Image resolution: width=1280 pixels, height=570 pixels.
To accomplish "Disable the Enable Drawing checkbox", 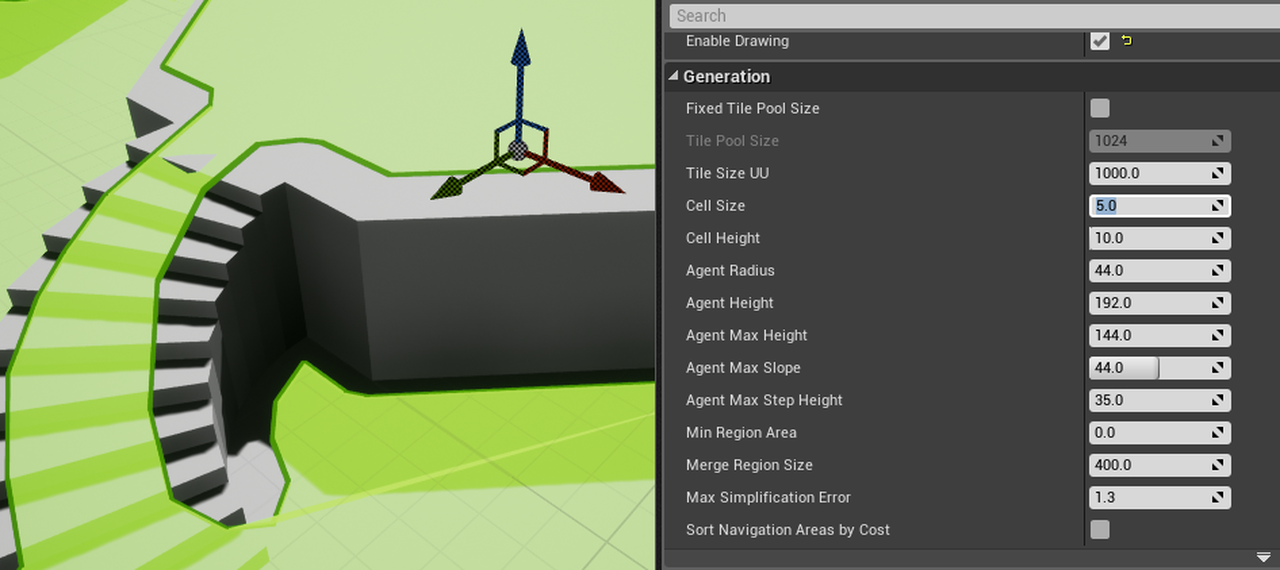I will pos(1100,41).
